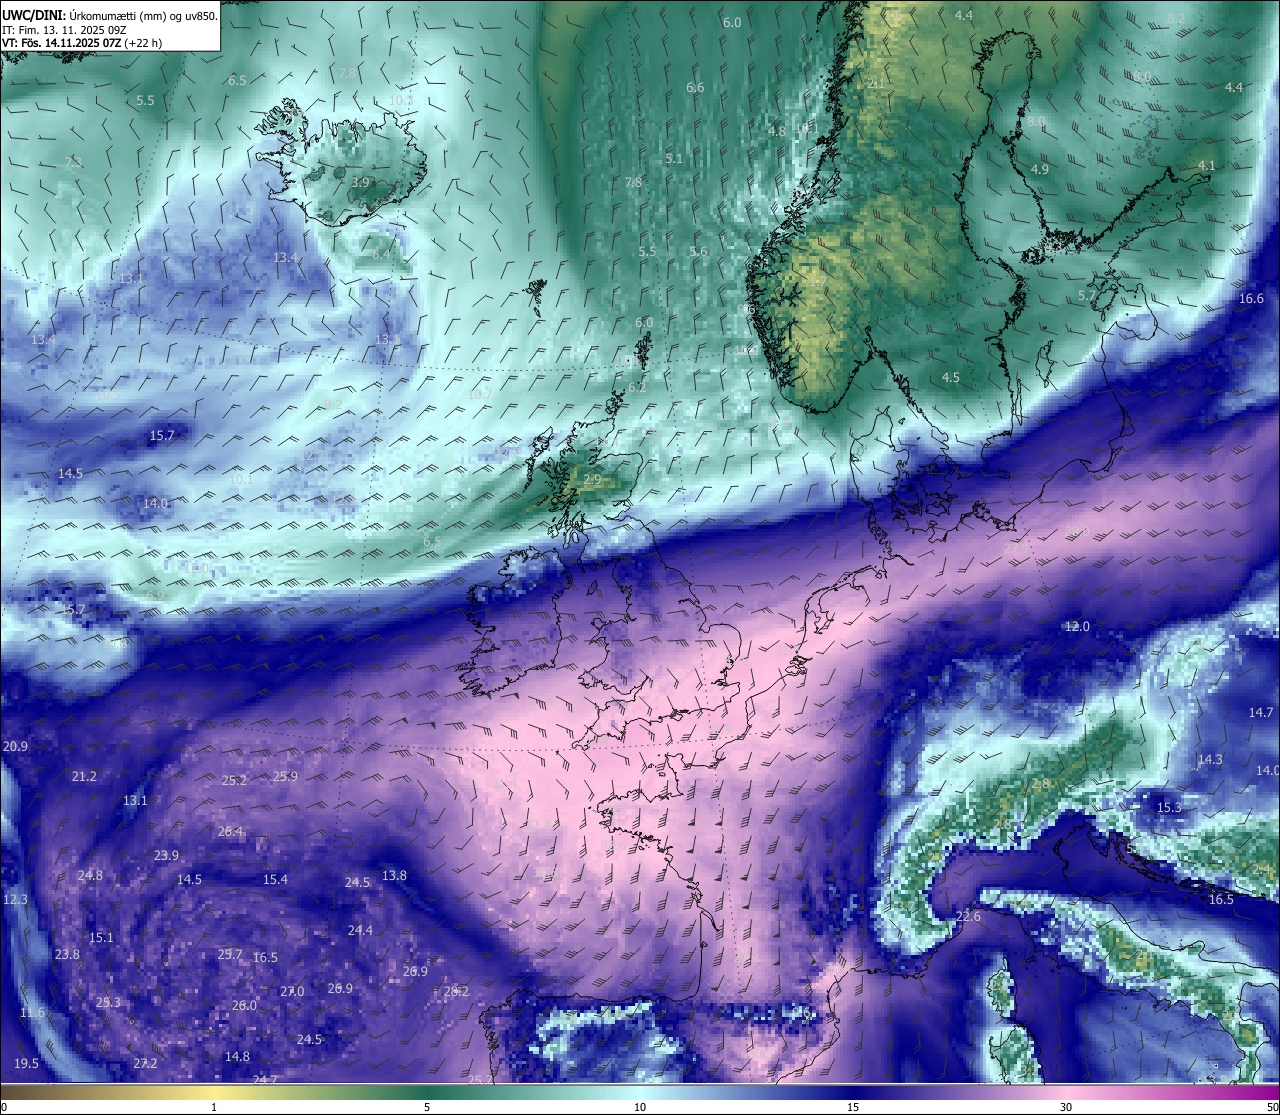Click the 24.8 value on the map

pyautogui.click(x=90, y=875)
